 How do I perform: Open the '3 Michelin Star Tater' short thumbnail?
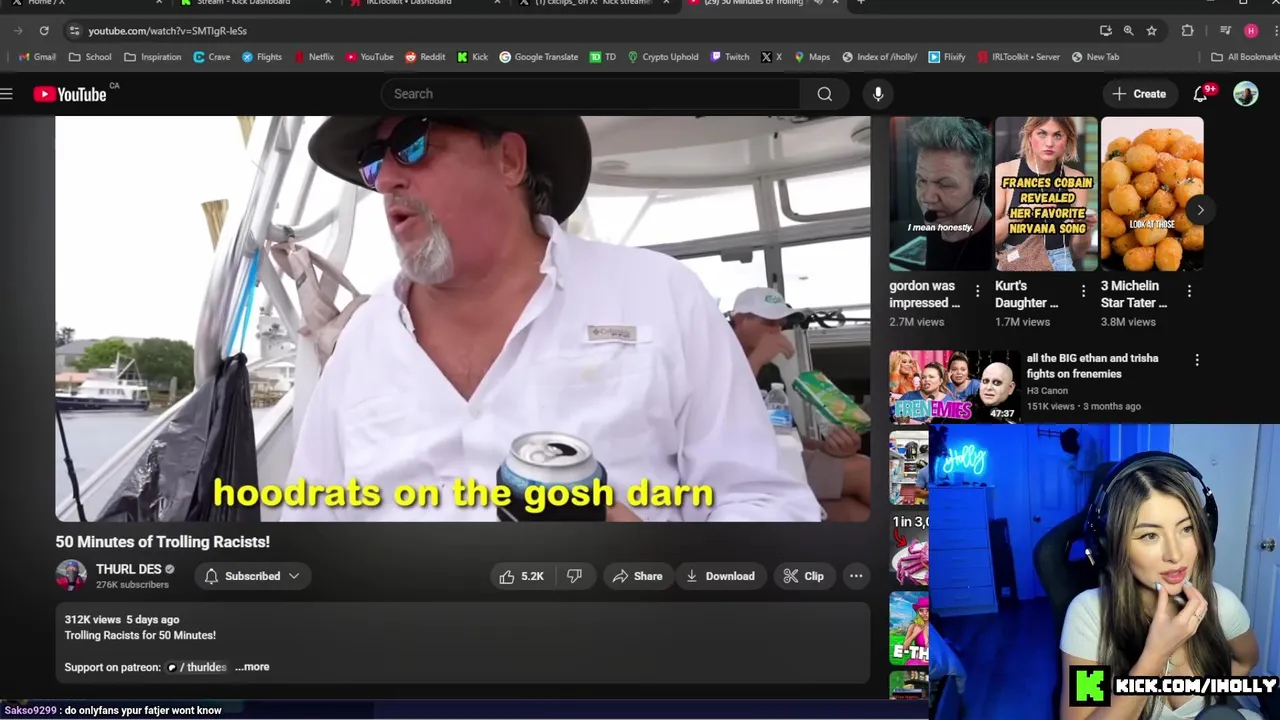(x=1152, y=194)
